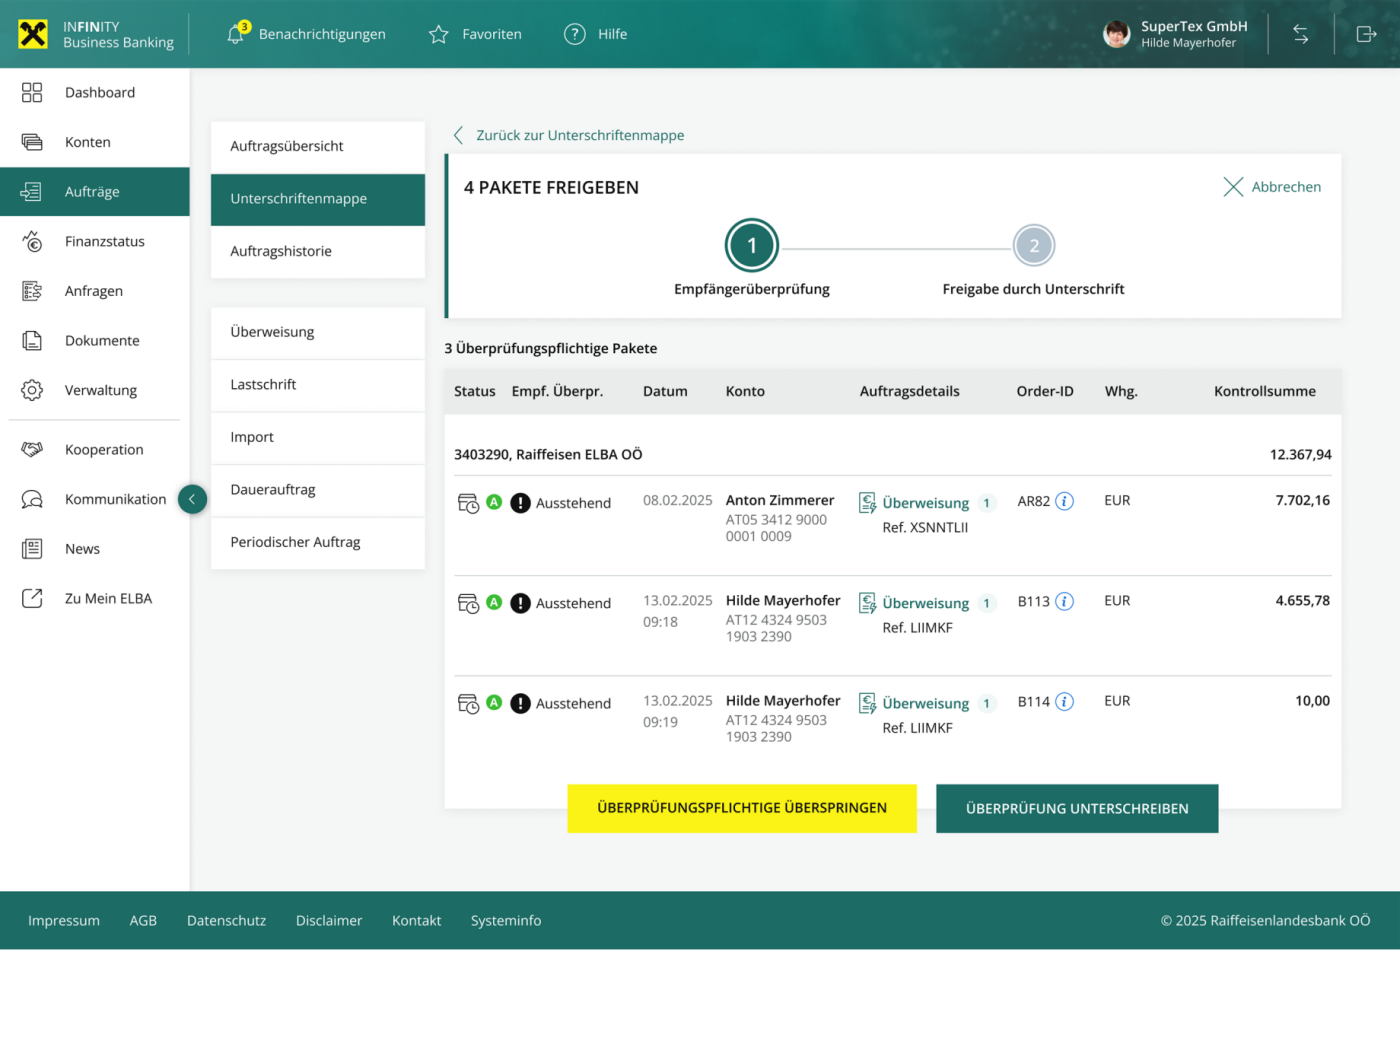Click the Finanzstatus sidebar icon
Image resolution: width=1400 pixels, height=1050 pixels.
click(x=32, y=242)
